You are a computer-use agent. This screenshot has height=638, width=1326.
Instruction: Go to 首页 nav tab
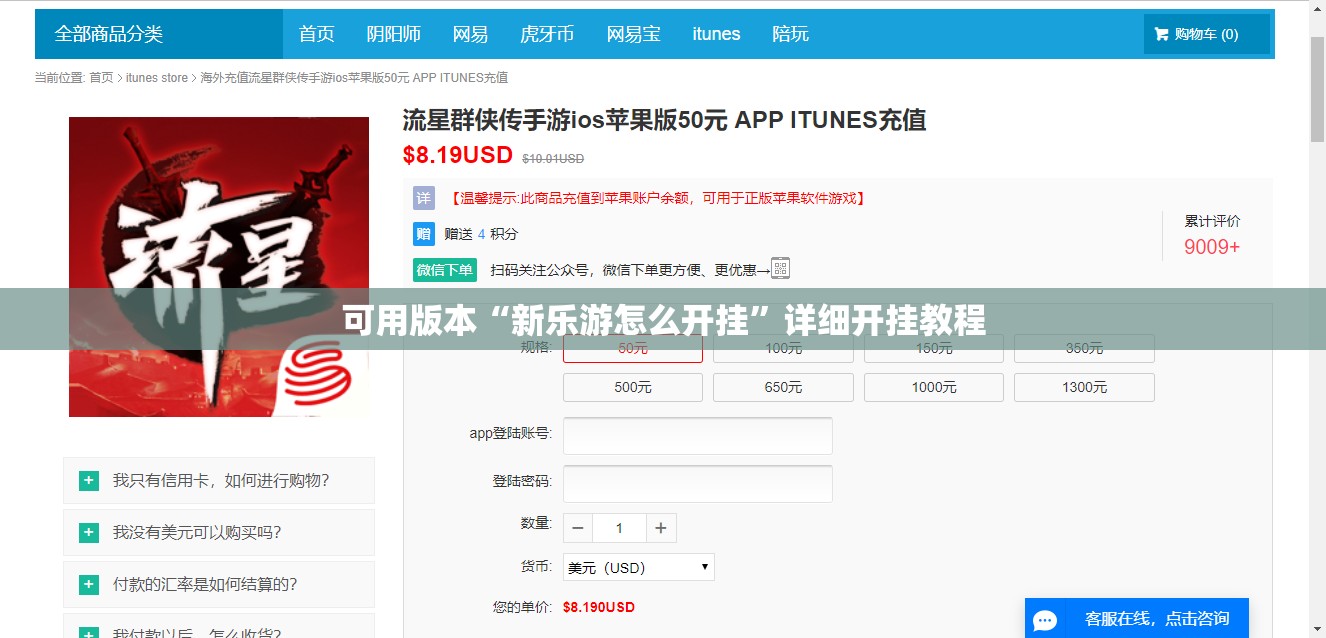coord(317,34)
